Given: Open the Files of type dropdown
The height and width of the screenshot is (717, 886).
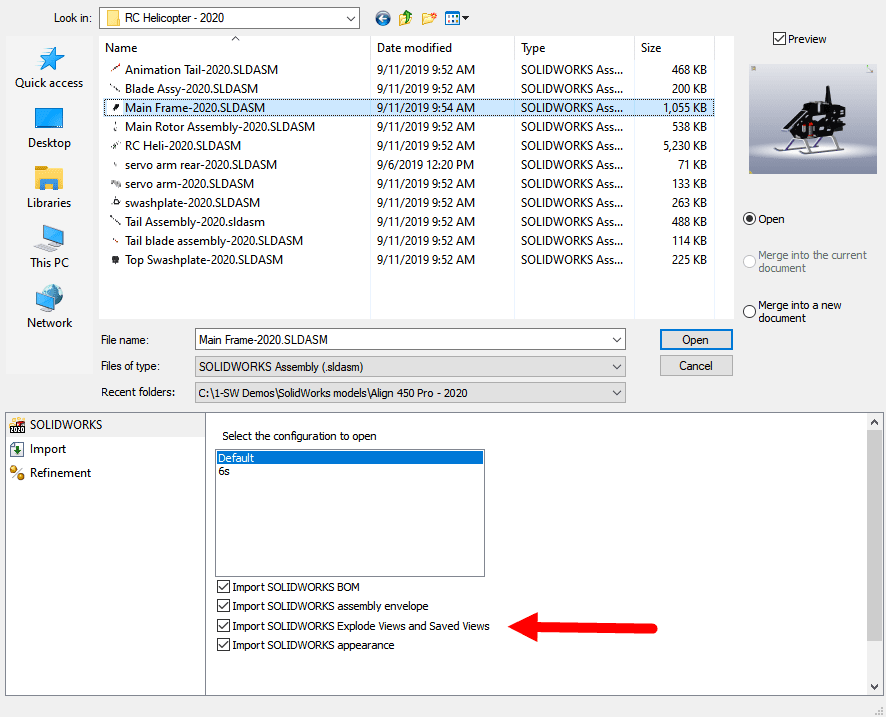Looking at the screenshot, I should (617, 367).
